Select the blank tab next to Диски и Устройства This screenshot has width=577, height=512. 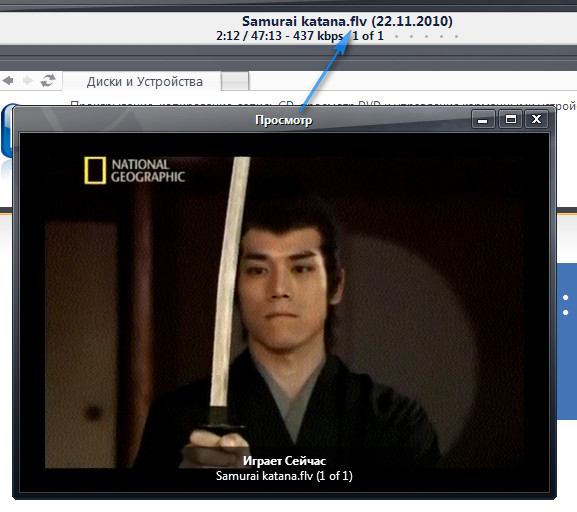click(235, 81)
